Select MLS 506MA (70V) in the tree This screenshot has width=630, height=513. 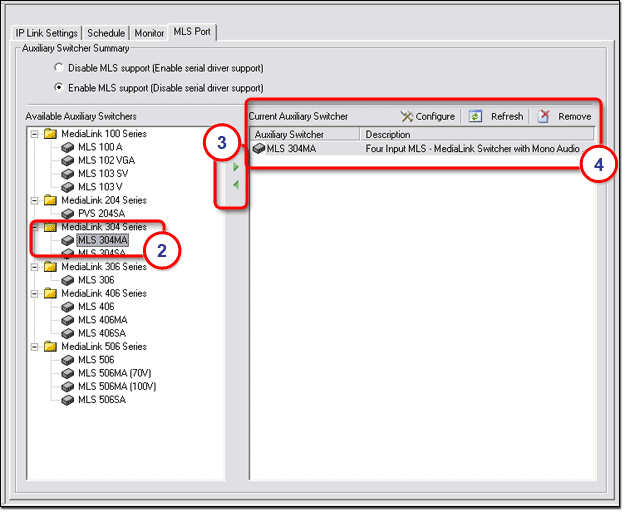click(x=116, y=373)
